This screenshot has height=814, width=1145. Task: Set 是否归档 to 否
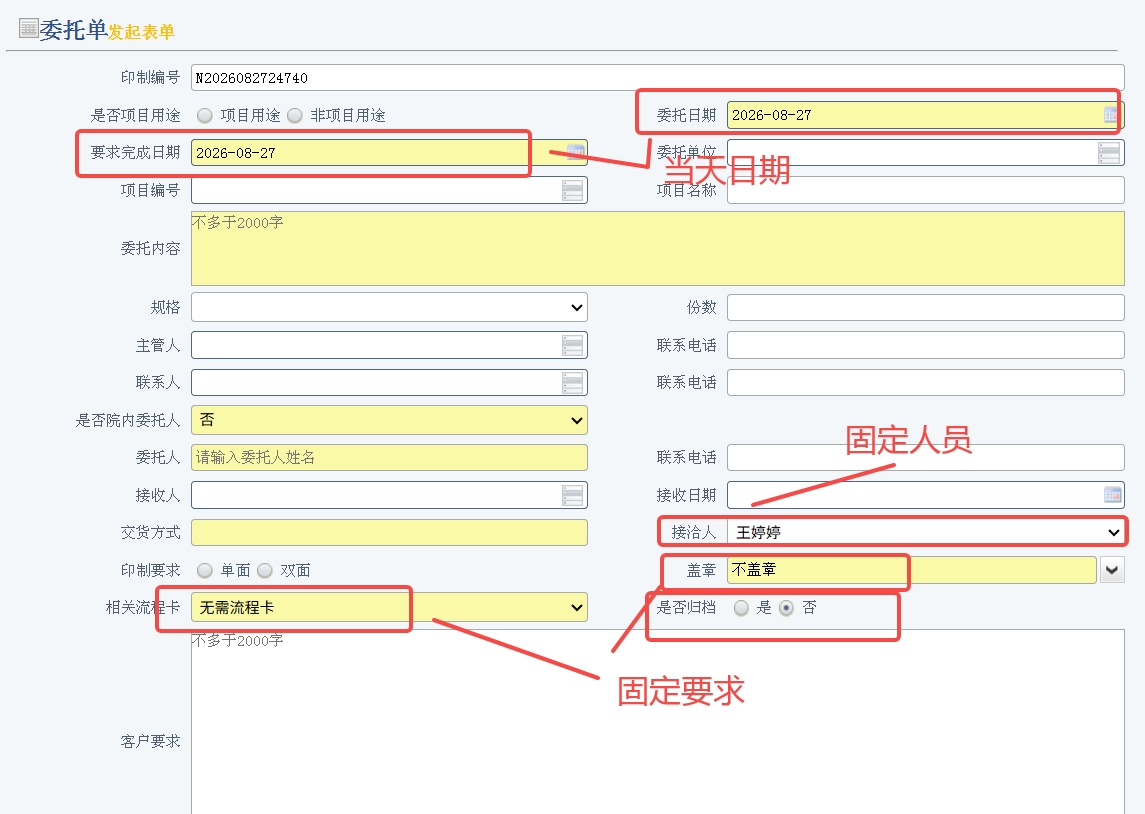click(786, 607)
